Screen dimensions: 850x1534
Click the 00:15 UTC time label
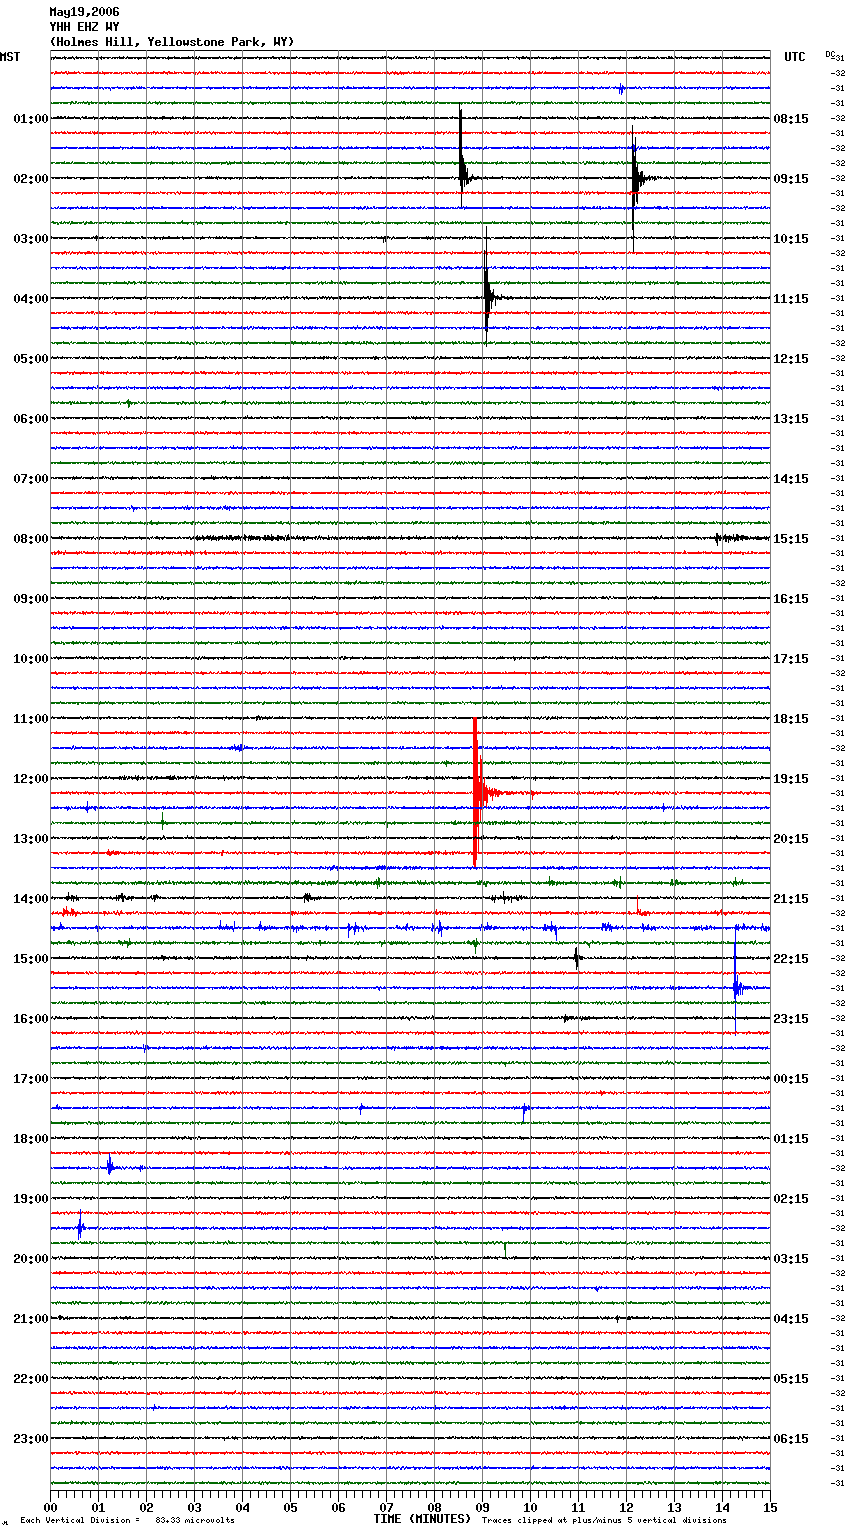(x=791, y=1079)
